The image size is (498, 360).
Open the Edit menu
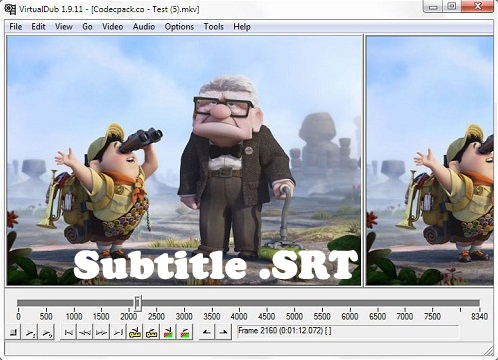pos(38,27)
